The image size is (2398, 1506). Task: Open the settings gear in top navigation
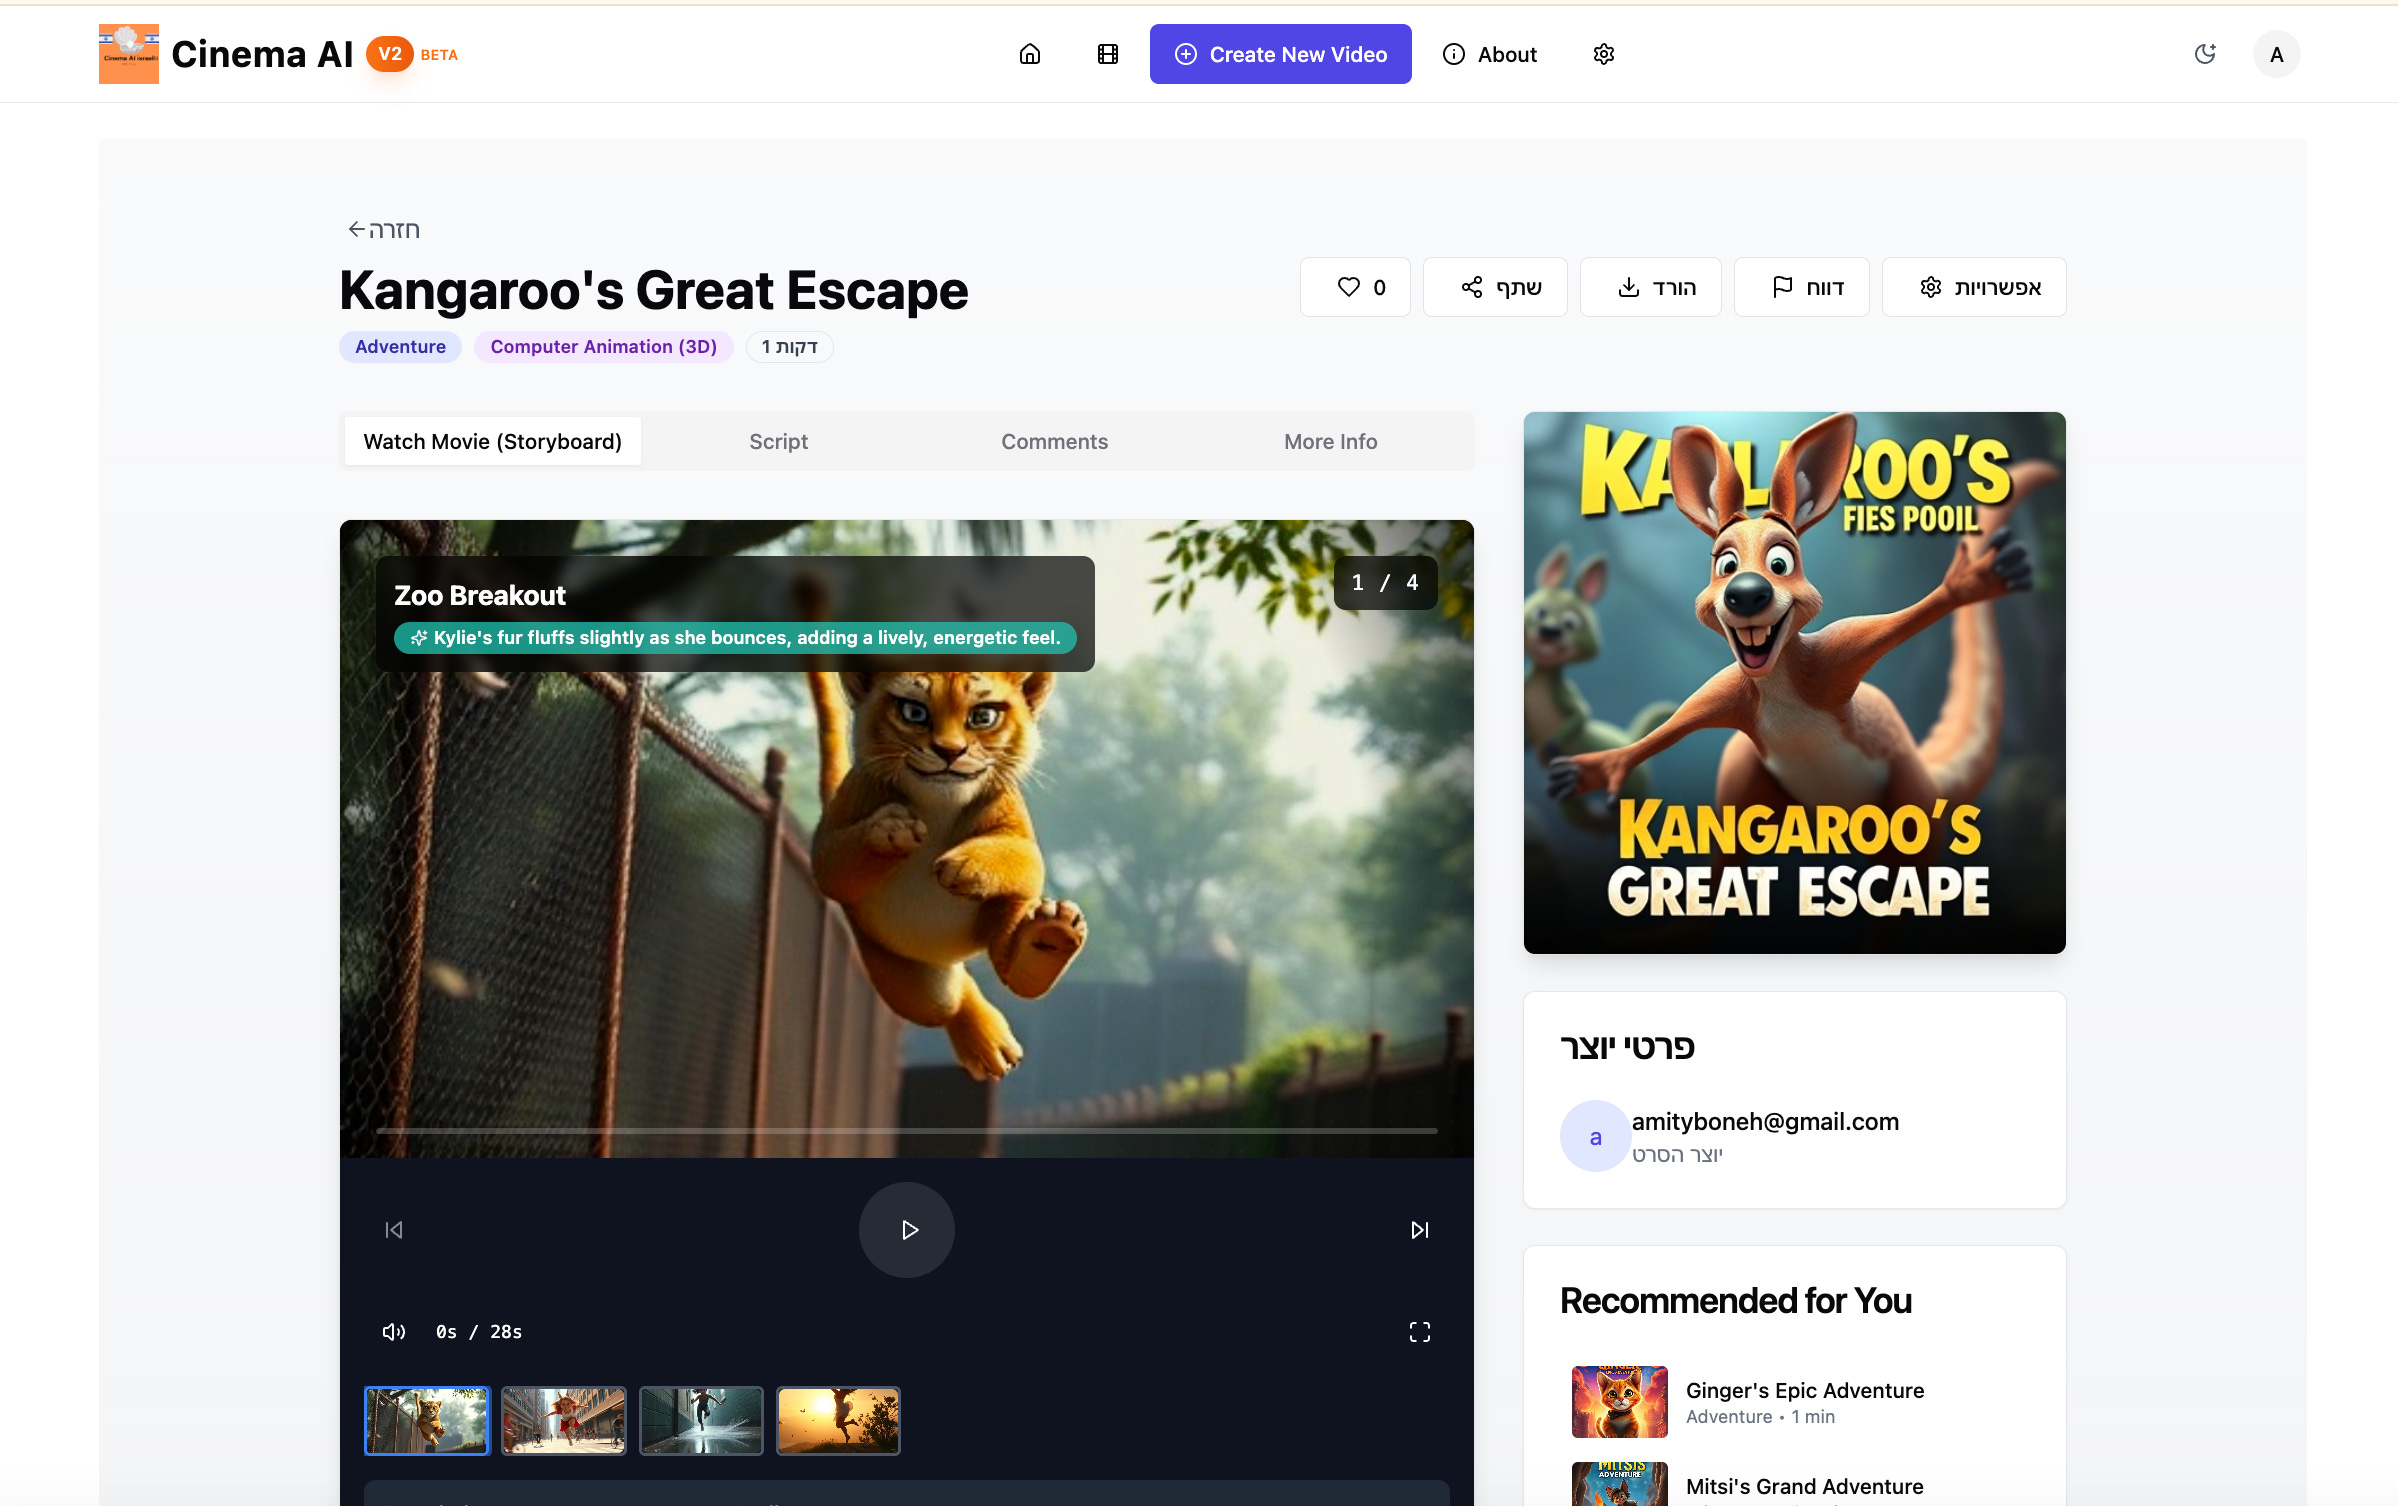point(1603,54)
